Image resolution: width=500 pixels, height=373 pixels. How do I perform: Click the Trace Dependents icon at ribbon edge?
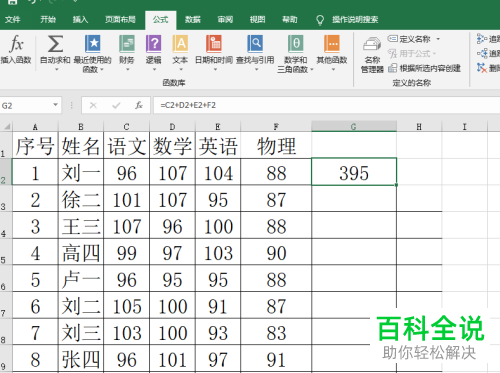(x=482, y=53)
